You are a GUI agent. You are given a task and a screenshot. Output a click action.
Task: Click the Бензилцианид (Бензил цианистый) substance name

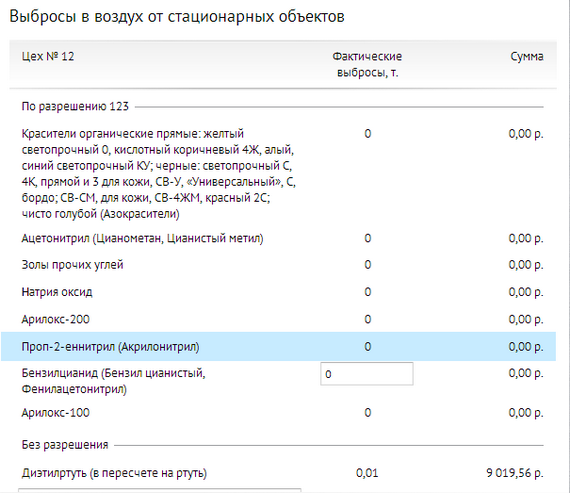click(x=113, y=381)
